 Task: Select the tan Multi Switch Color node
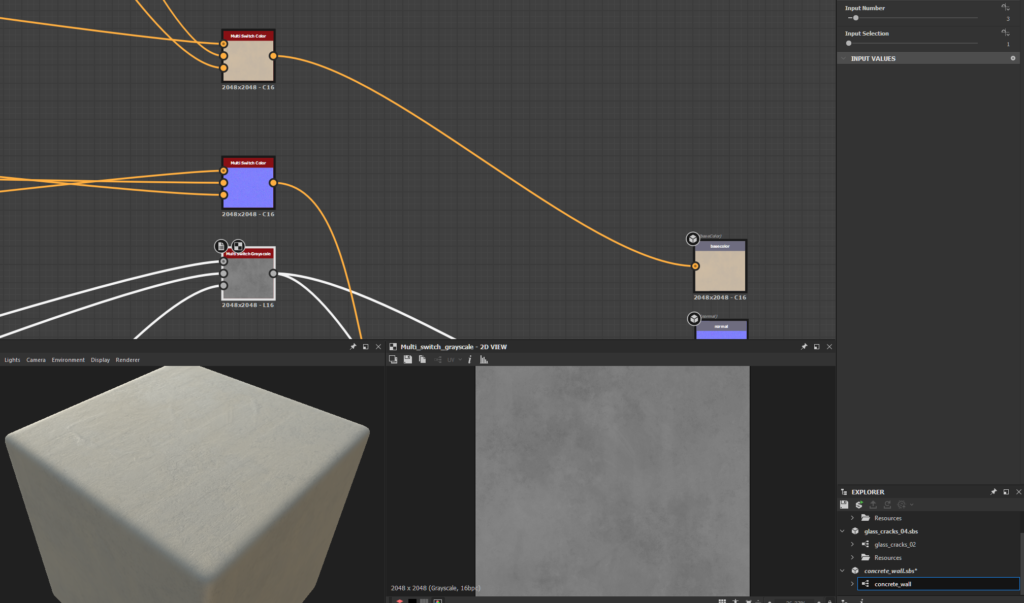pos(248,56)
